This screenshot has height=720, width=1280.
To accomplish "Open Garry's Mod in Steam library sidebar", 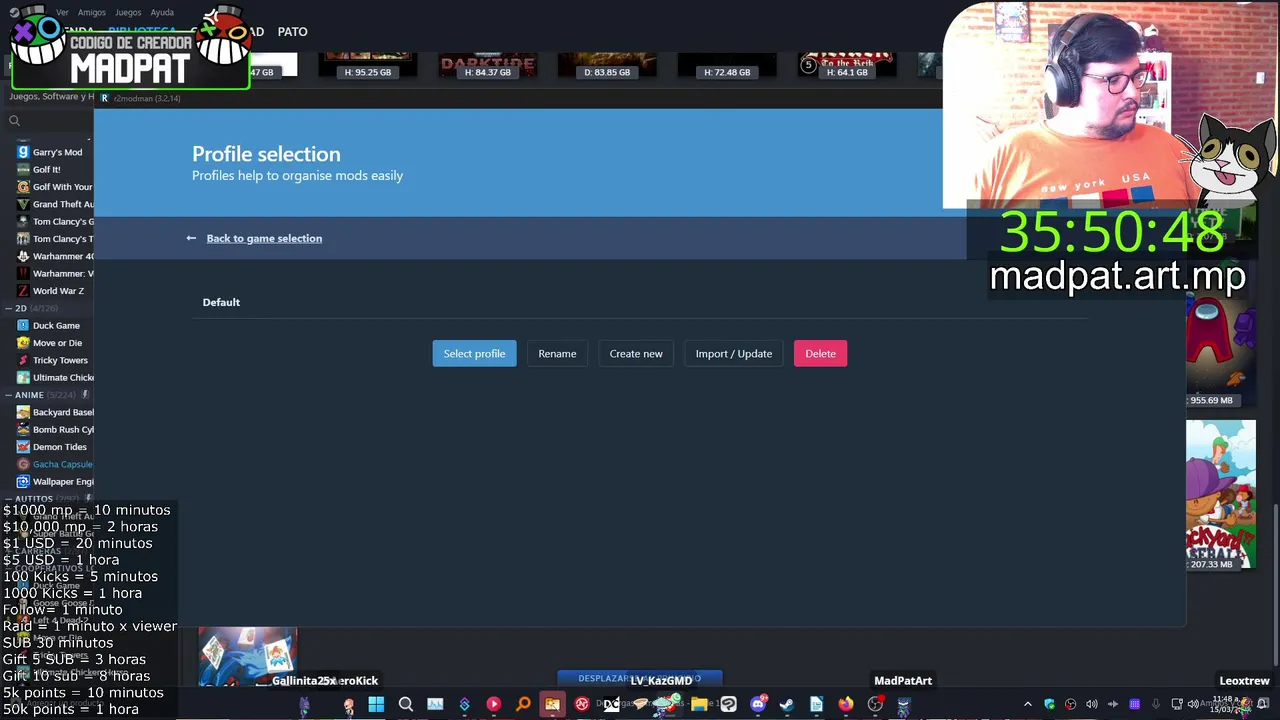I will [x=57, y=152].
